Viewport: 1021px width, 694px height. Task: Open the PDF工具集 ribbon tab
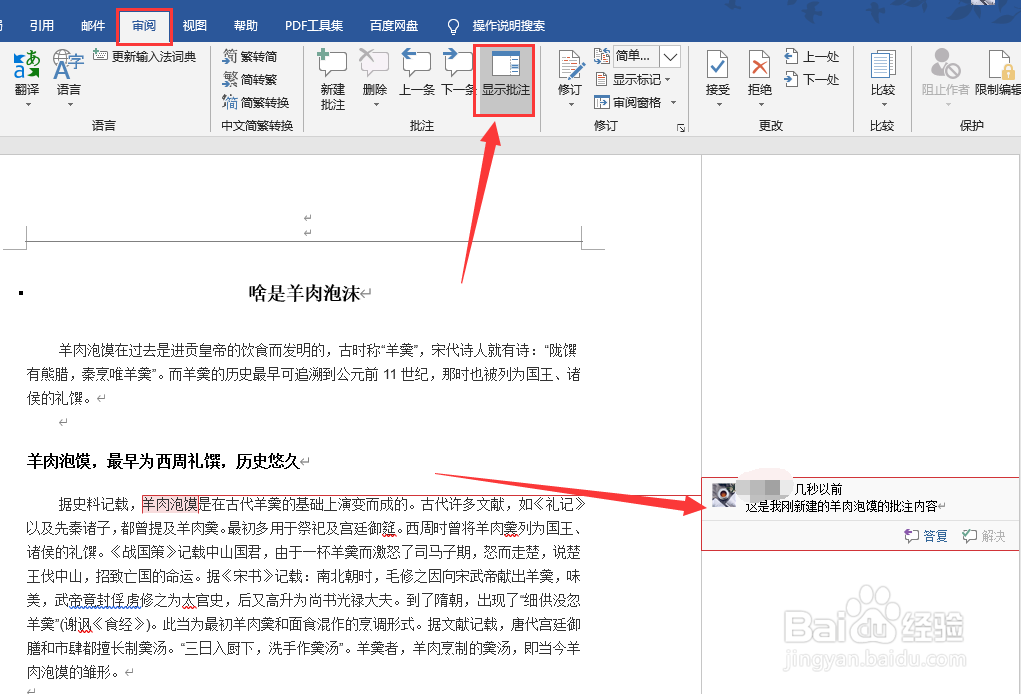point(314,25)
